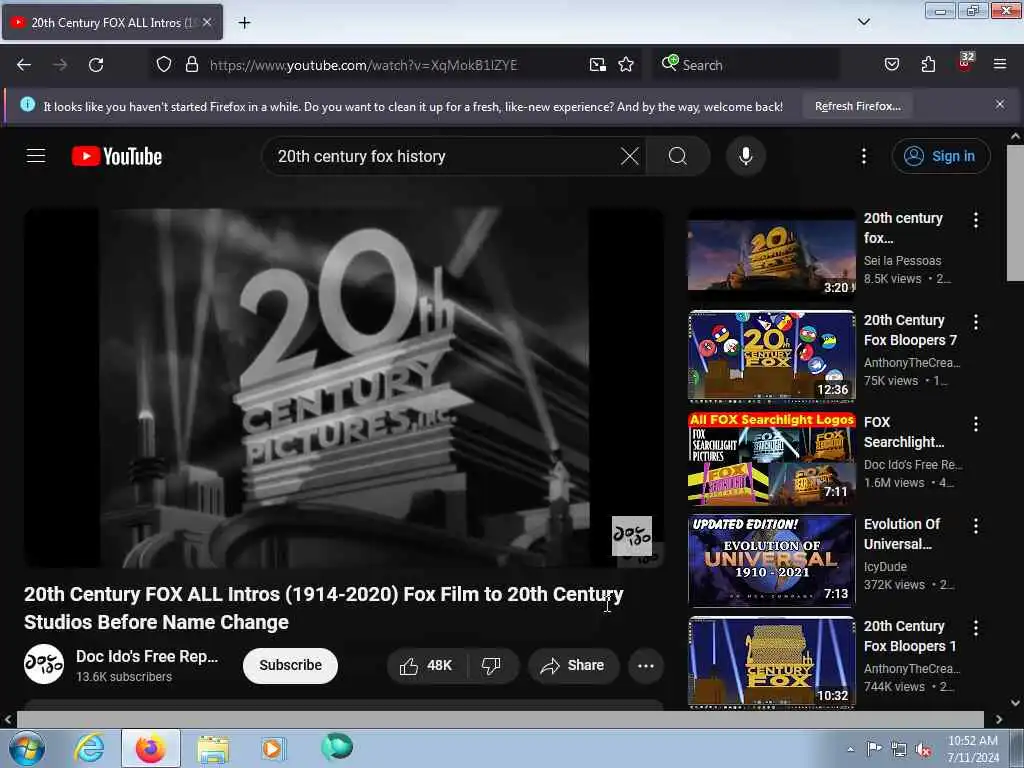Click the Doc Ido watermark in video

632,536
